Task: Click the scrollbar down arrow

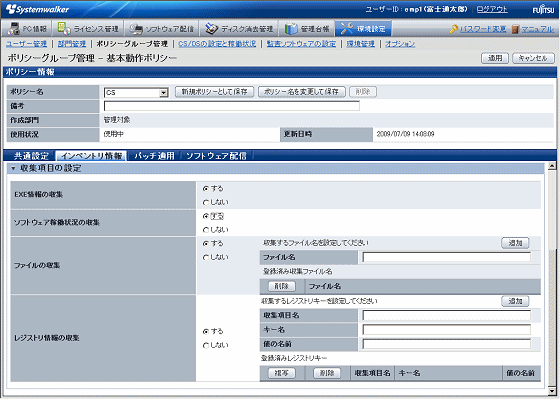Action: [x=551, y=391]
